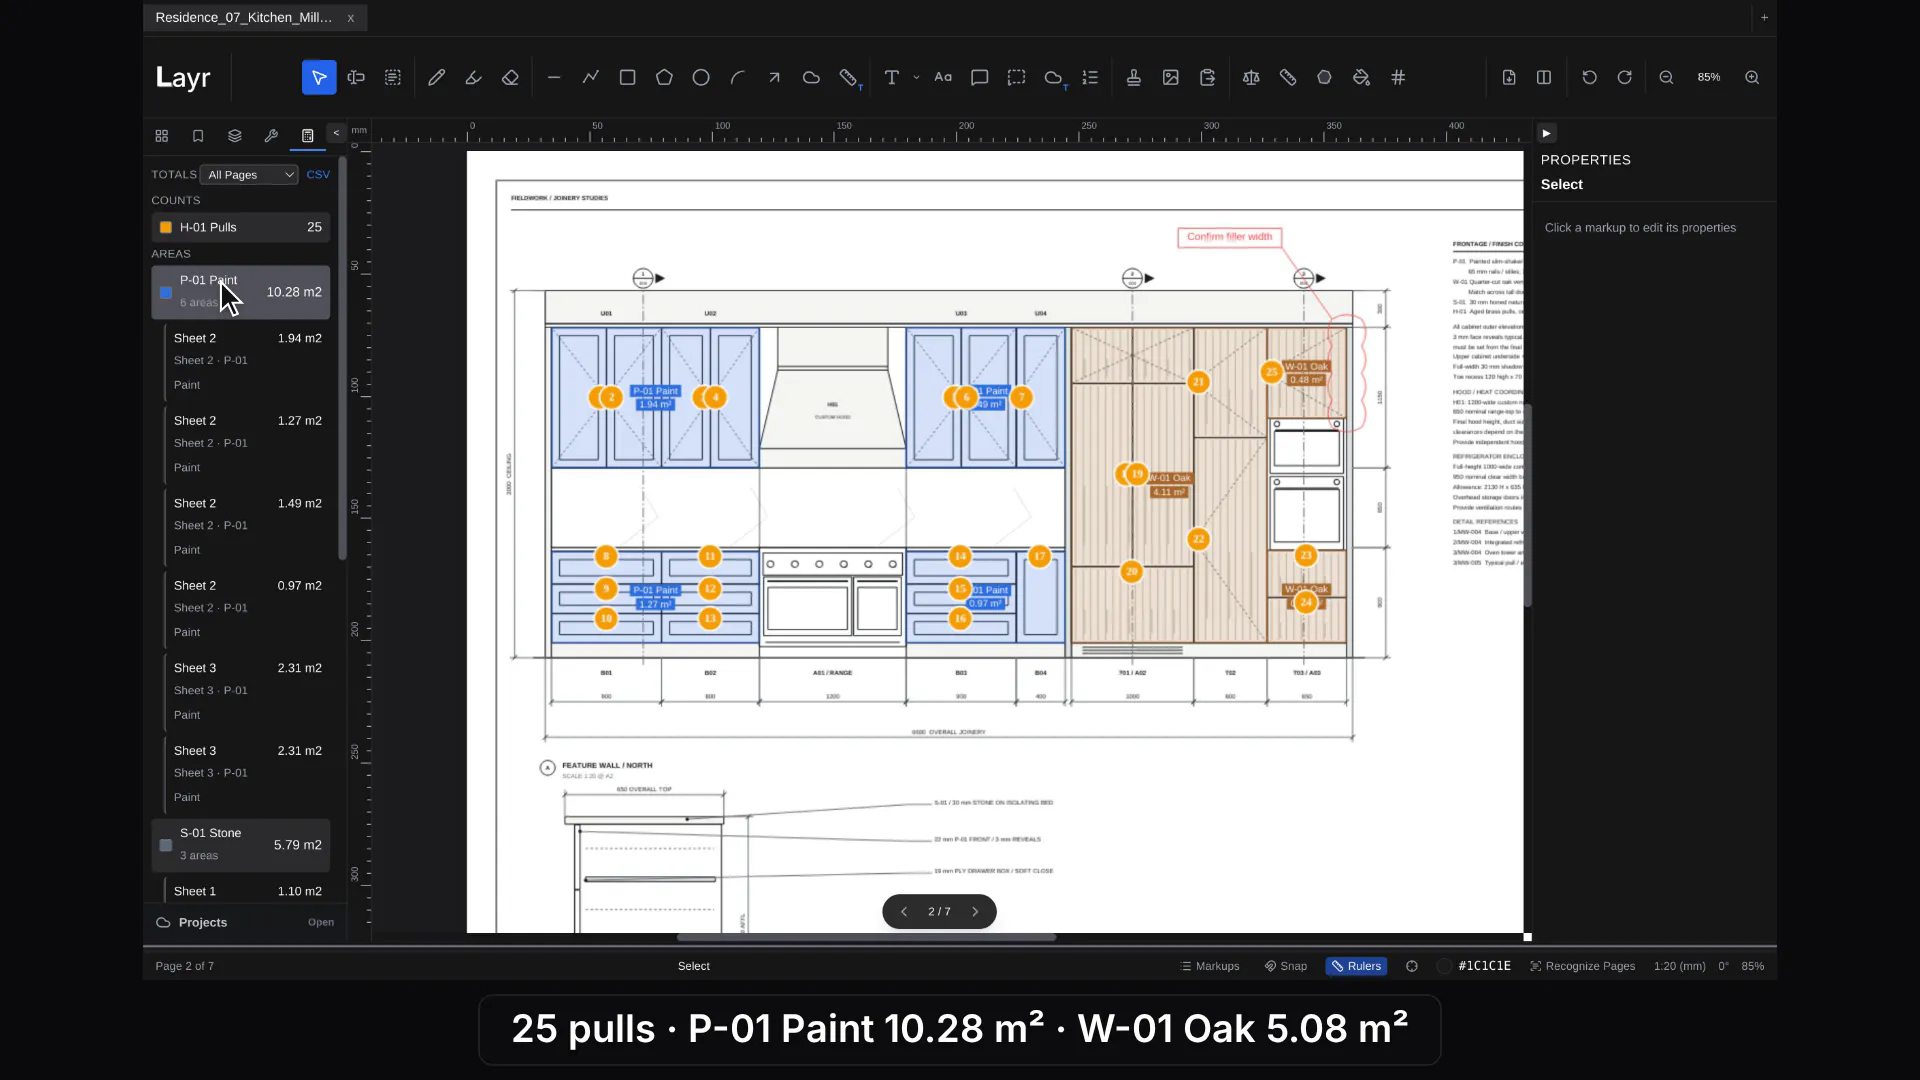The height and width of the screenshot is (1080, 1920).
Task: Select the stamp tool
Action: point(1134,77)
